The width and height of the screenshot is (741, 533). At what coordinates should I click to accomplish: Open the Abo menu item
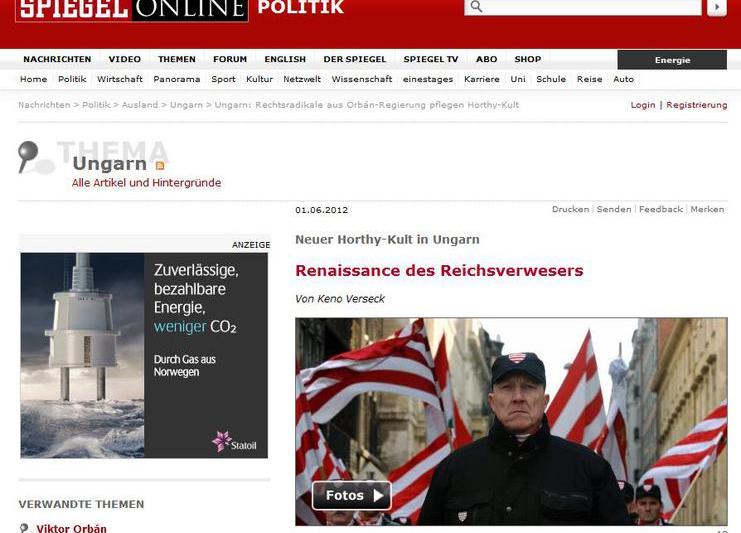click(486, 59)
